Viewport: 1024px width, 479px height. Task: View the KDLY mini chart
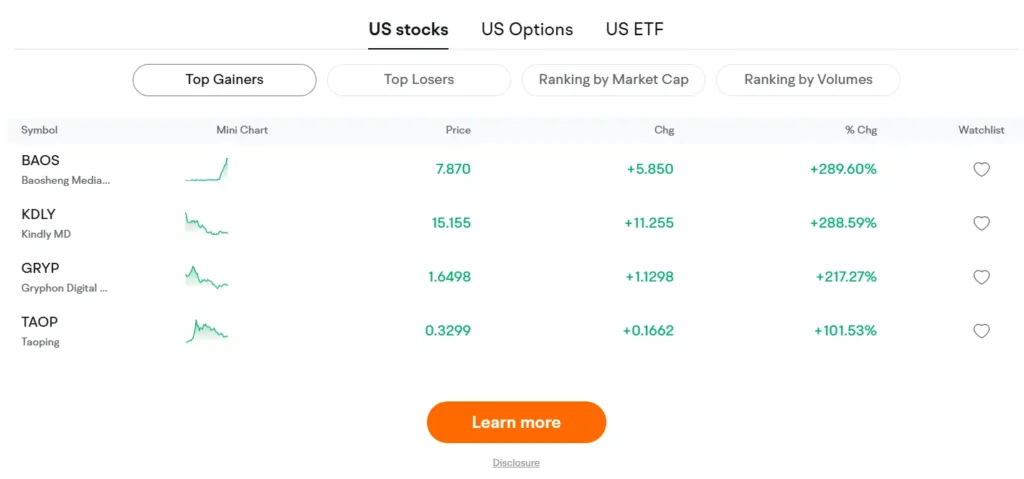[x=207, y=223]
